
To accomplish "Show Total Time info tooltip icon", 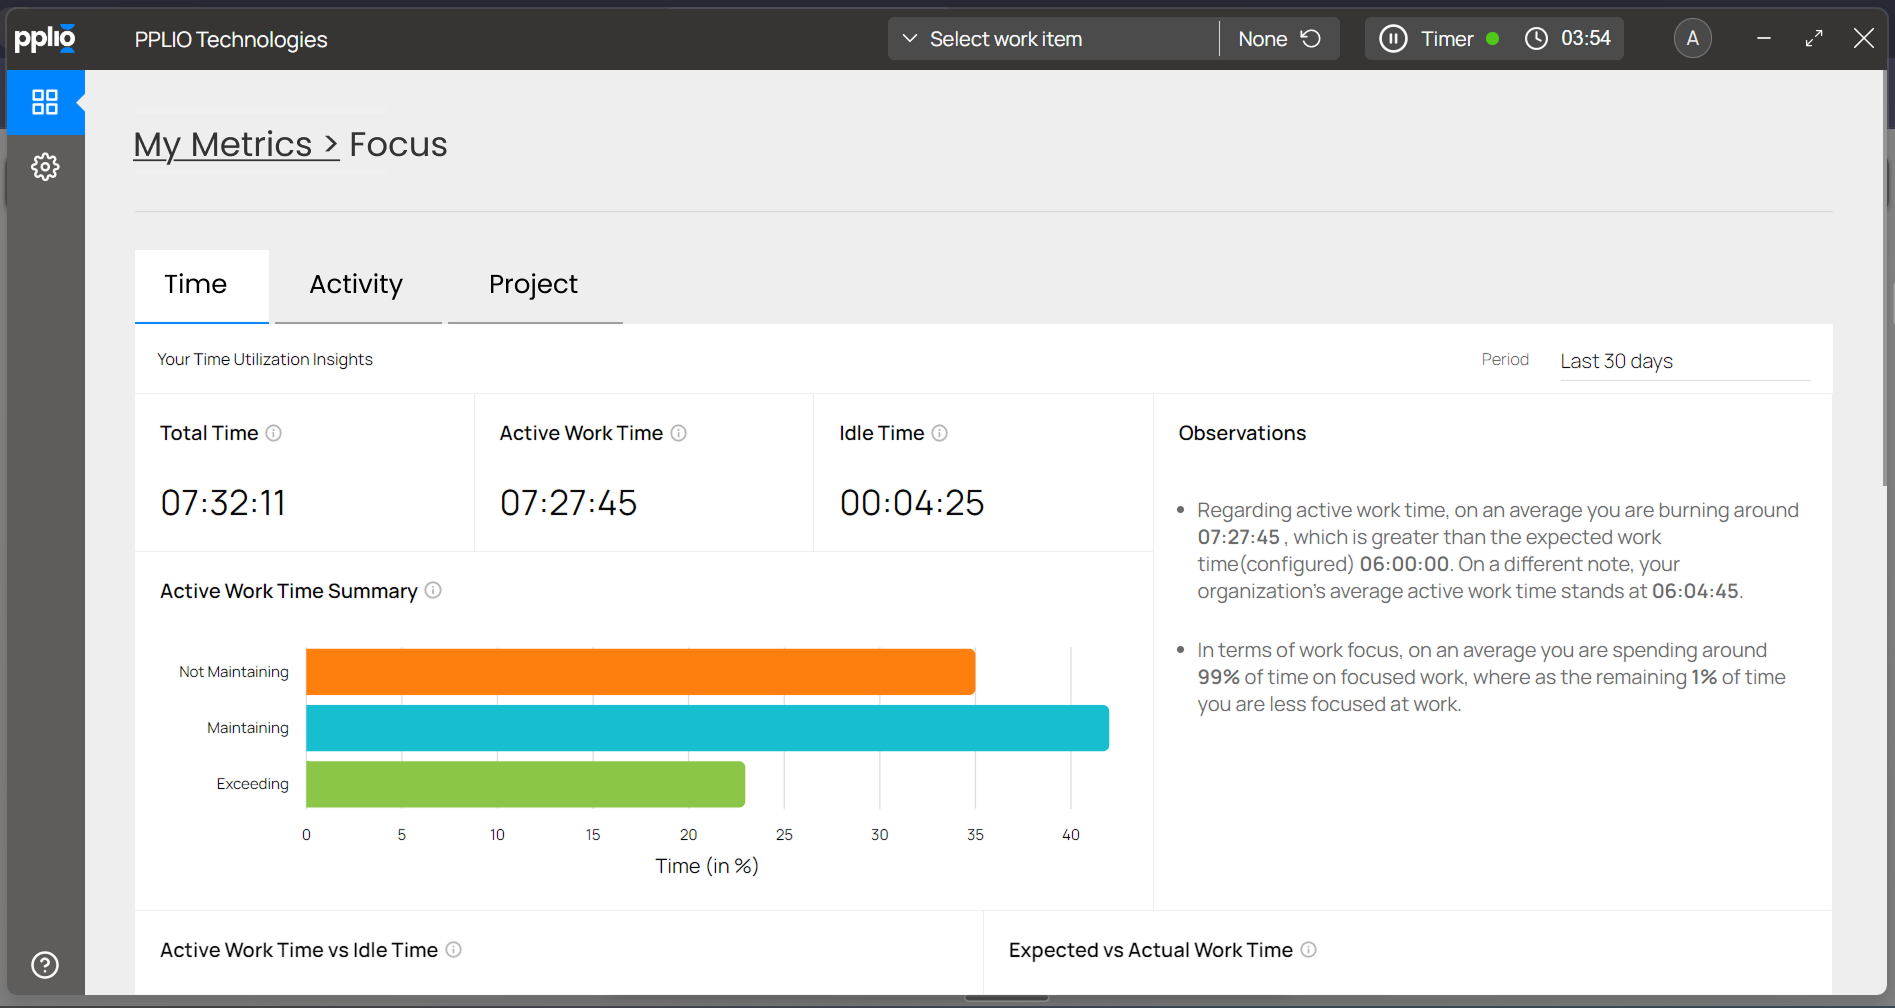I will click(x=273, y=433).
